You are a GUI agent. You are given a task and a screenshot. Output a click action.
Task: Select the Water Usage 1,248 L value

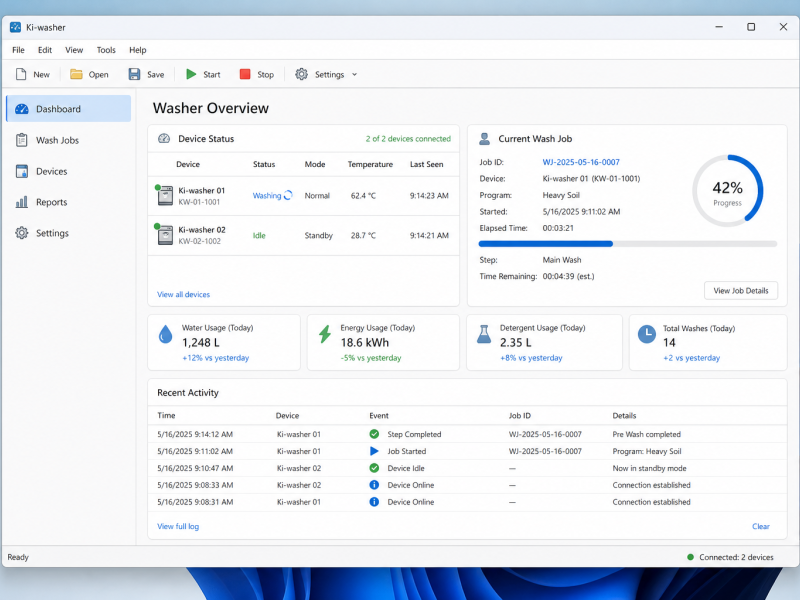(x=201, y=343)
